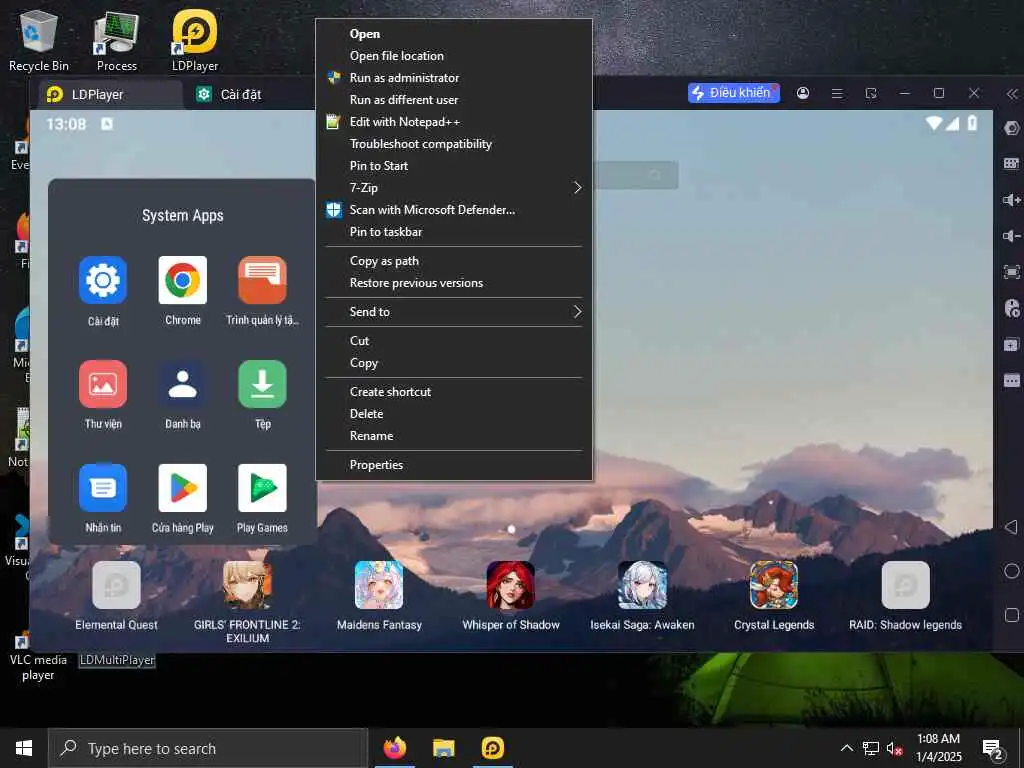This screenshot has width=1024, height=768.
Task: Select Pin to taskbar
Action: [454, 232]
